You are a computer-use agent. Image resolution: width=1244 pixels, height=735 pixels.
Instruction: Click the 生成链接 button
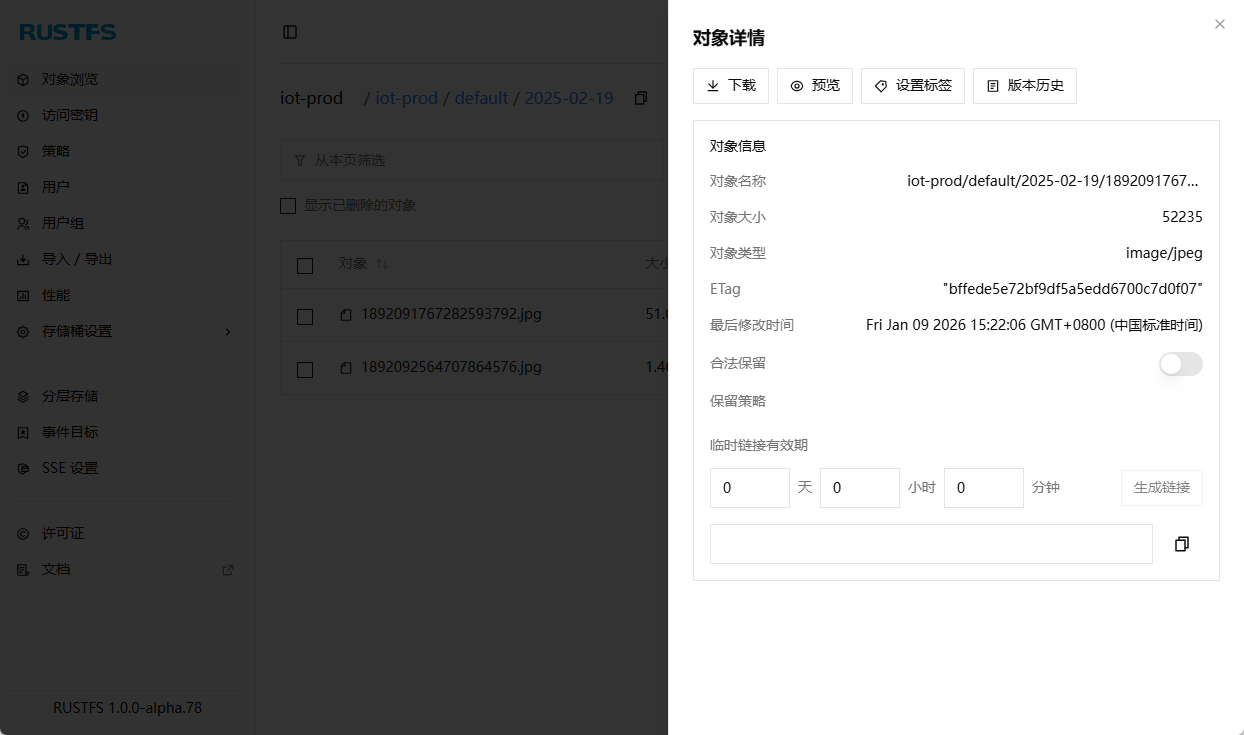(1162, 488)
